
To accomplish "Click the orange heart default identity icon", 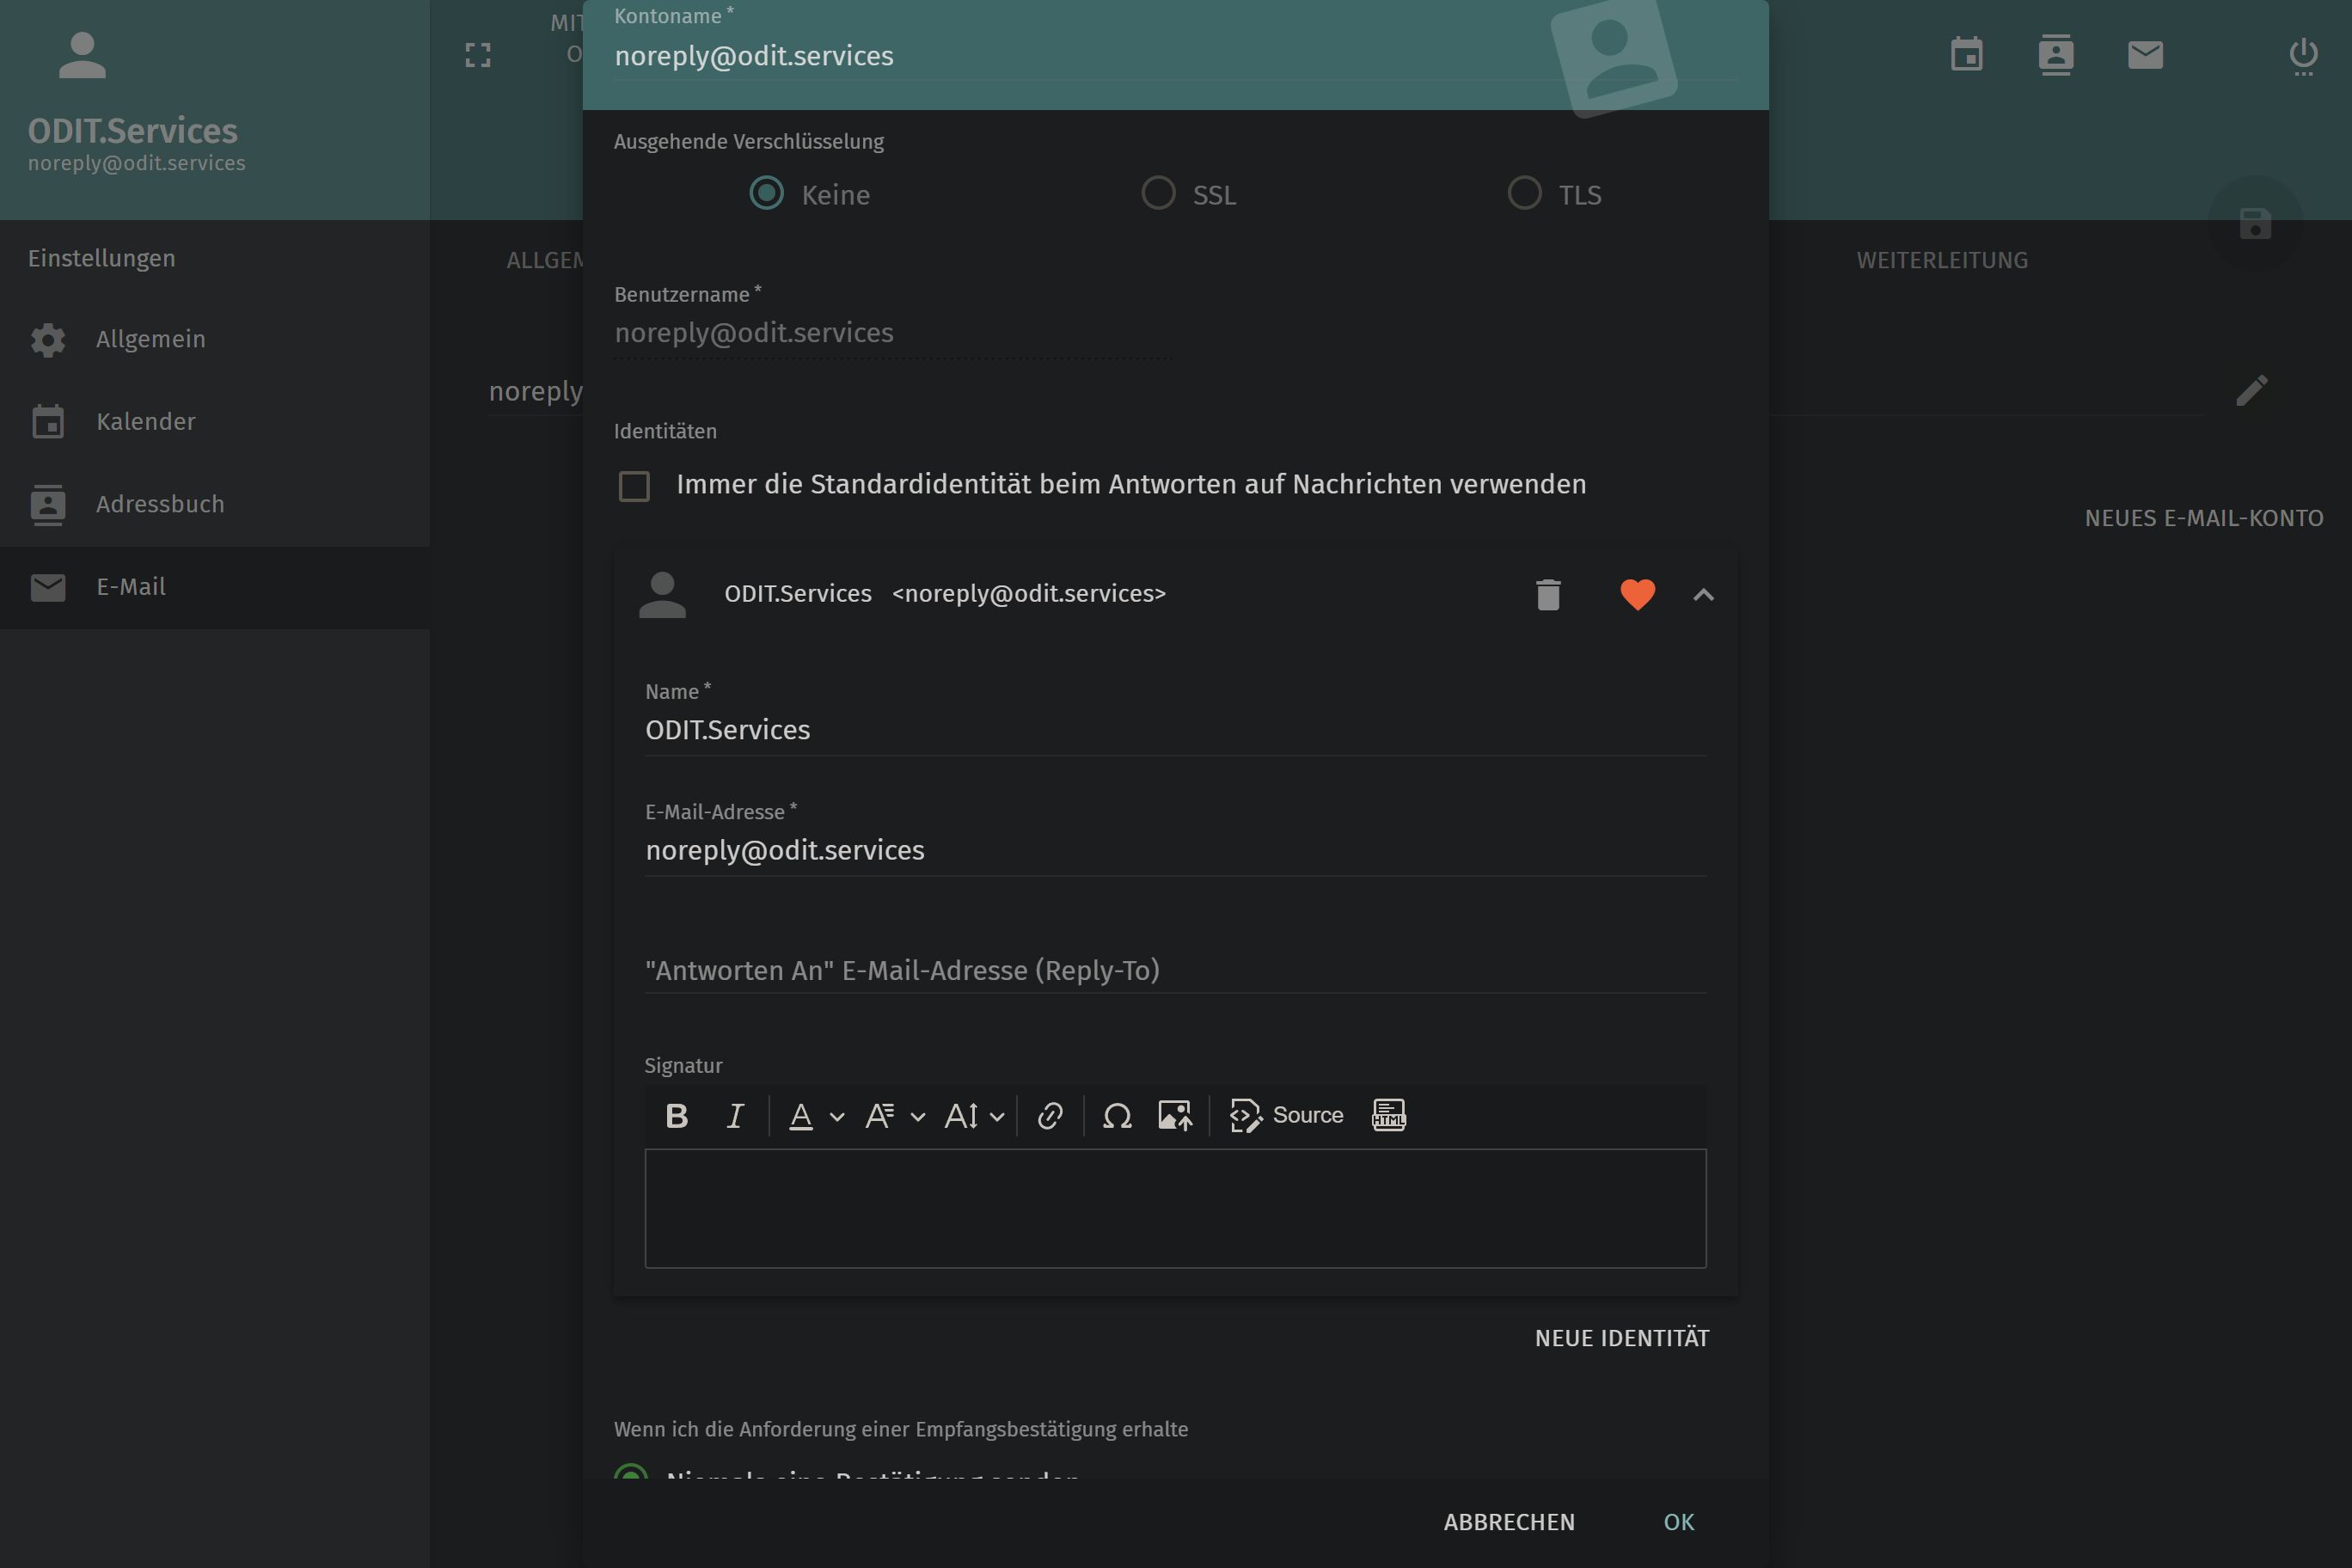I will (x=1637, y=594).
